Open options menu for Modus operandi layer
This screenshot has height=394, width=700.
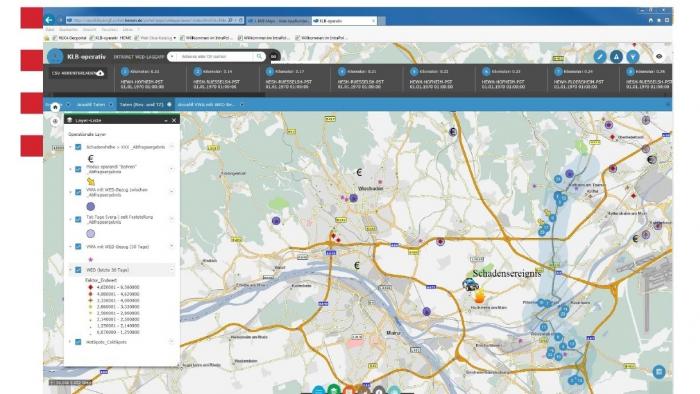point(172,169)
